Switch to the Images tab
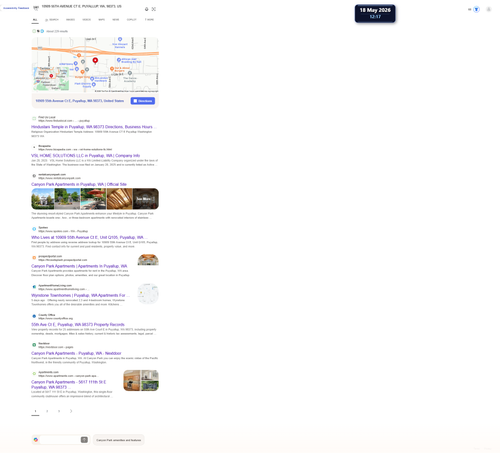The height and width of the screenshot is (453, 500). point(70,20)
